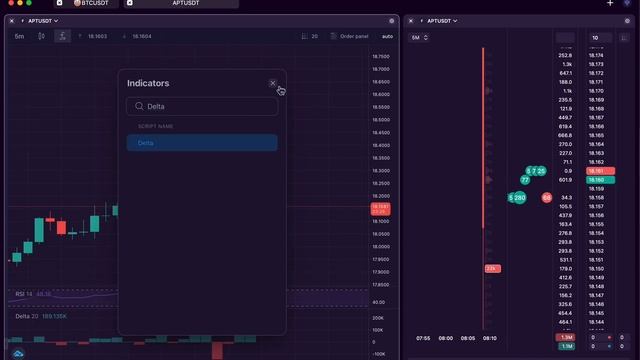Screen dimensions: 640x360
Task: Click the highlighted indicators toolbar icon
Action: [62, 36]
